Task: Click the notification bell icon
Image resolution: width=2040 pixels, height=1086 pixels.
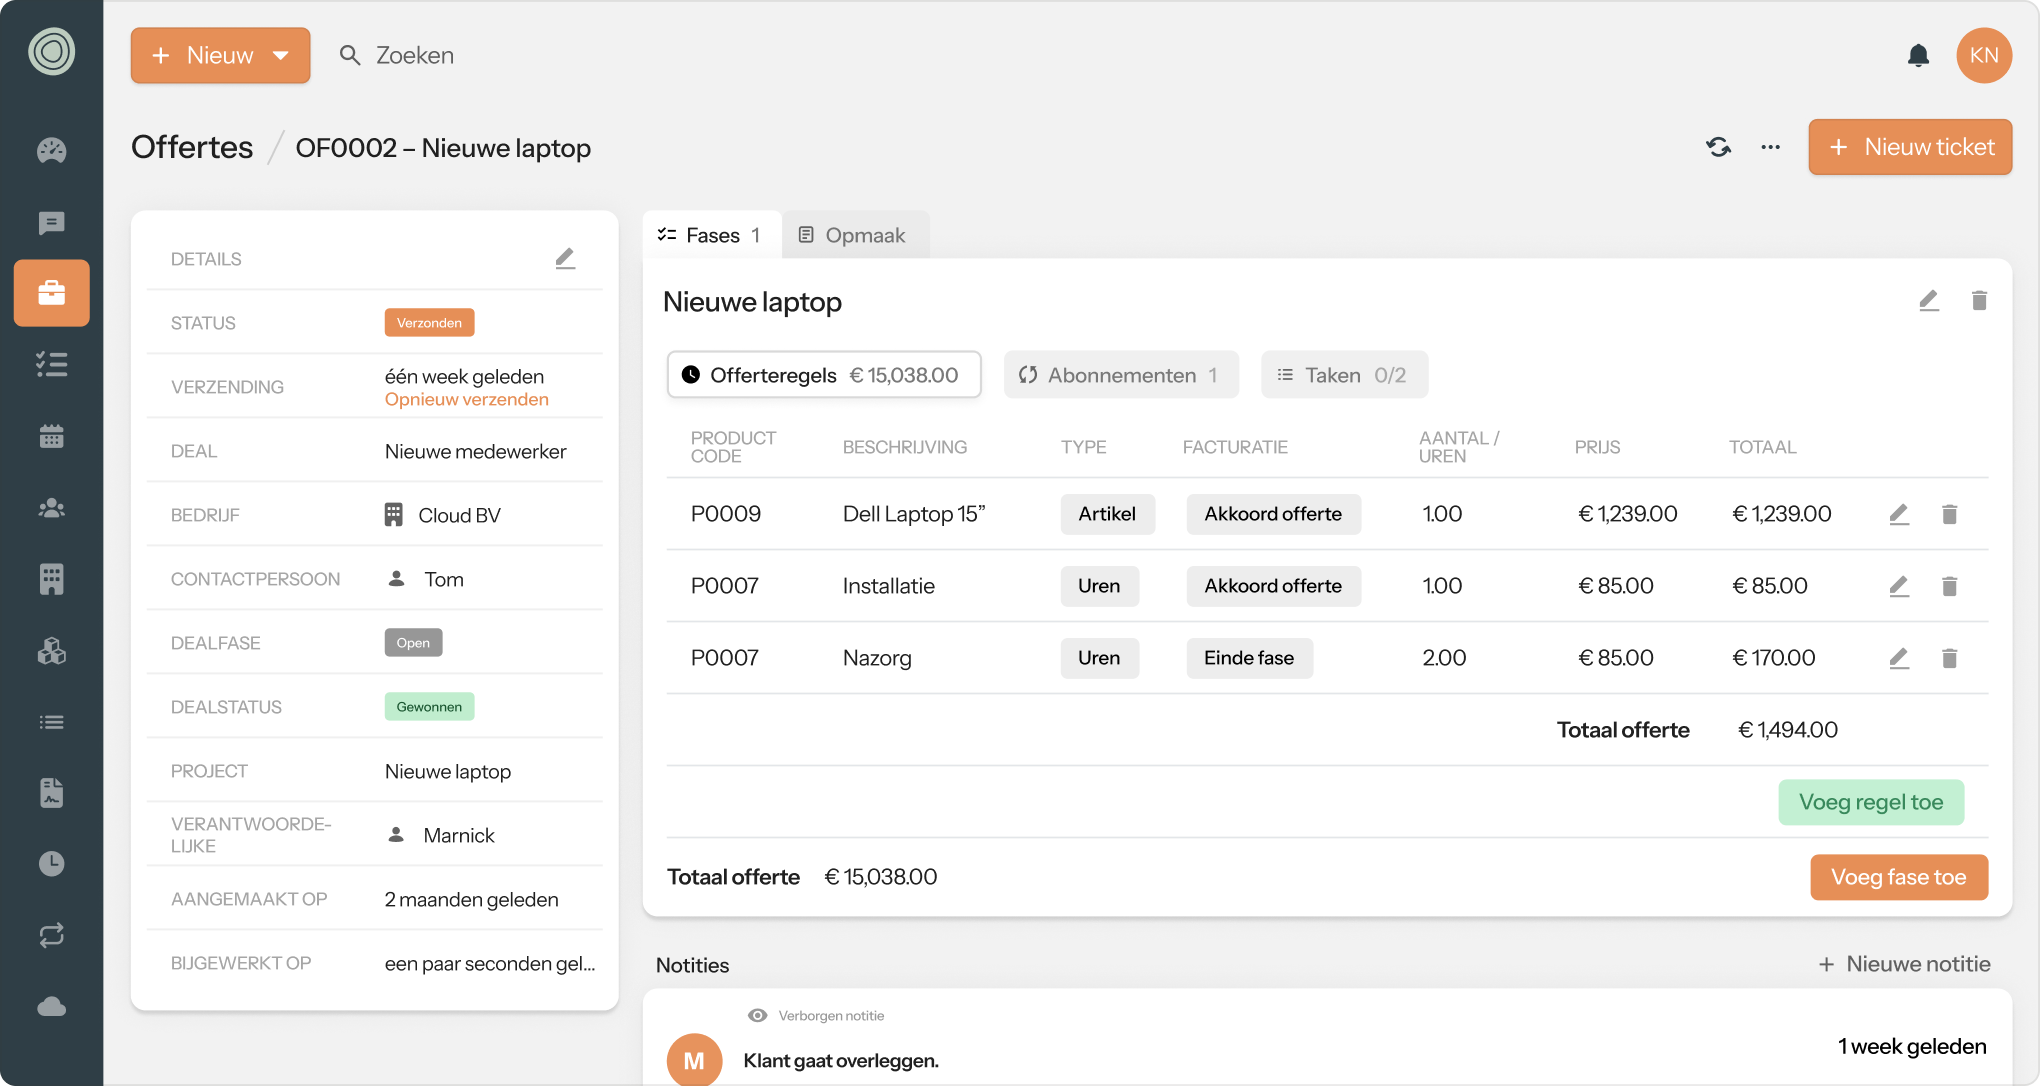Action: [1917, 56]
